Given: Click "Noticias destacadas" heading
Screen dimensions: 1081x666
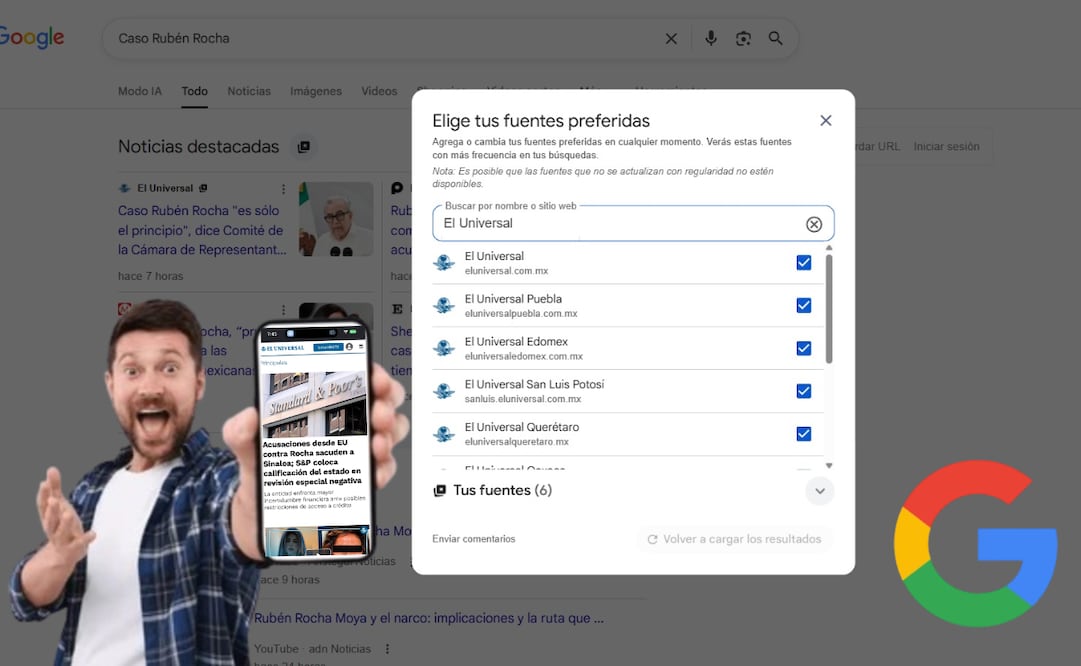Looking at the screenshot, I should tap(199, 146).
